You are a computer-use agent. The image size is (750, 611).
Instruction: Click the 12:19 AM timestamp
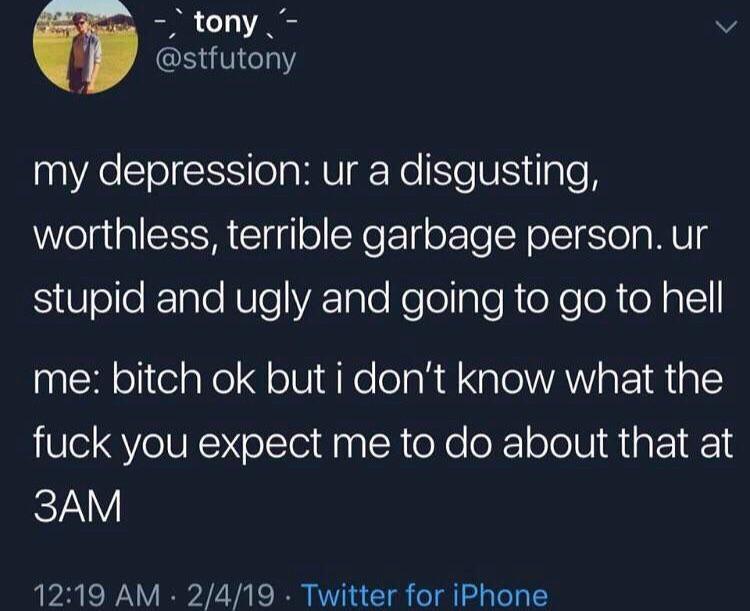[x=97, y=596]
